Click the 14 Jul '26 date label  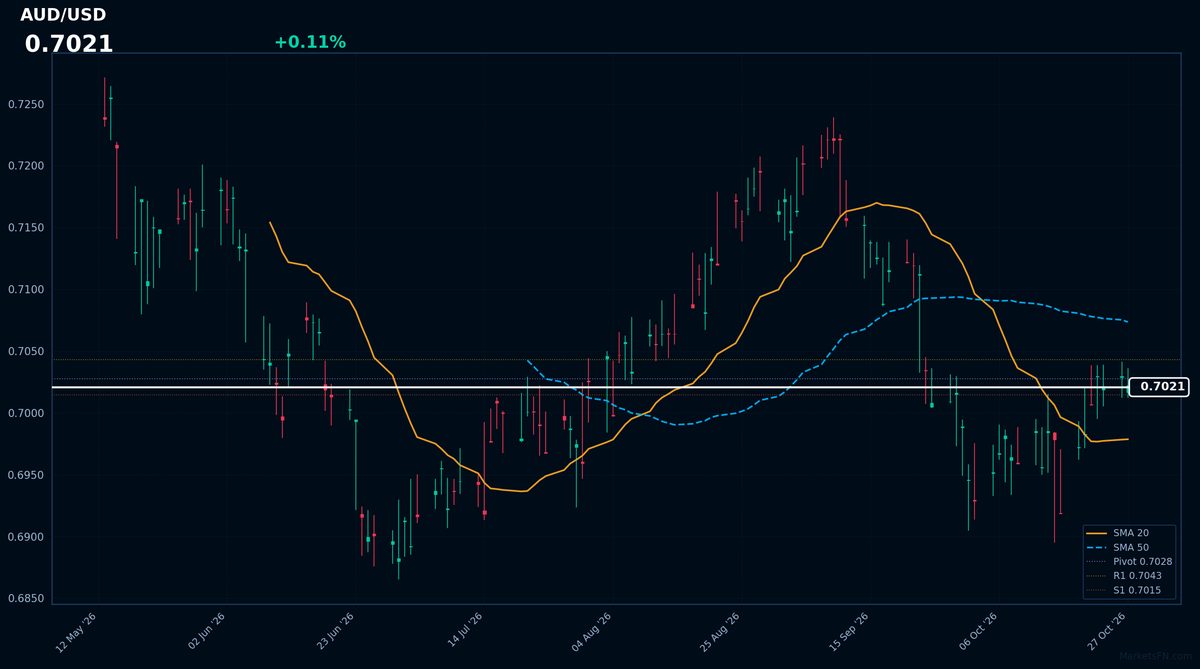tap(464, 632)
